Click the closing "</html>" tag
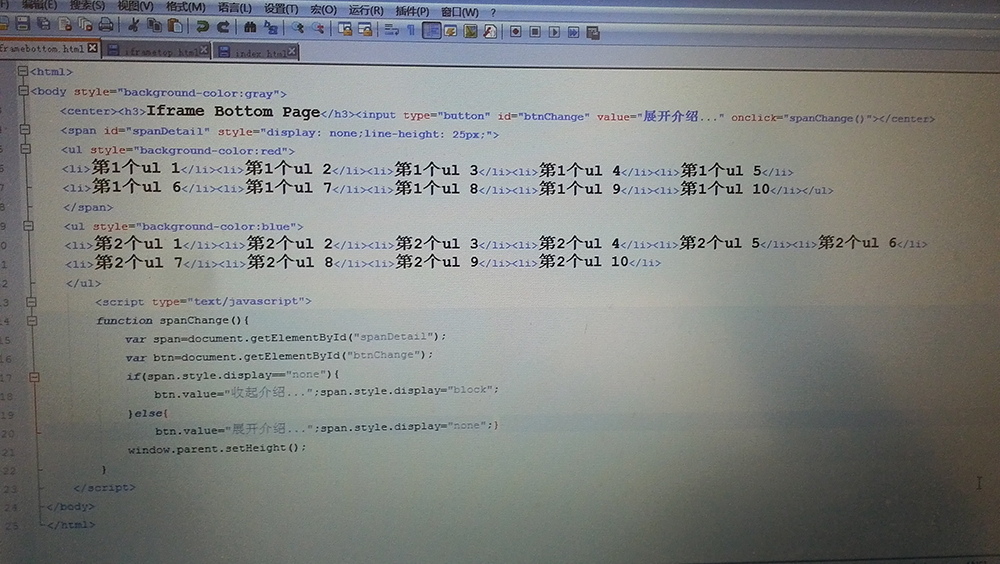The height and width of the screenshot is (564, 1000). tap(71, 525)
